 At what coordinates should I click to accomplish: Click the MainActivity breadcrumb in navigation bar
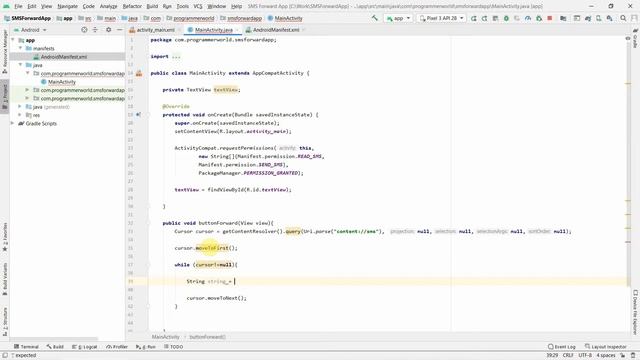[285, 18]
